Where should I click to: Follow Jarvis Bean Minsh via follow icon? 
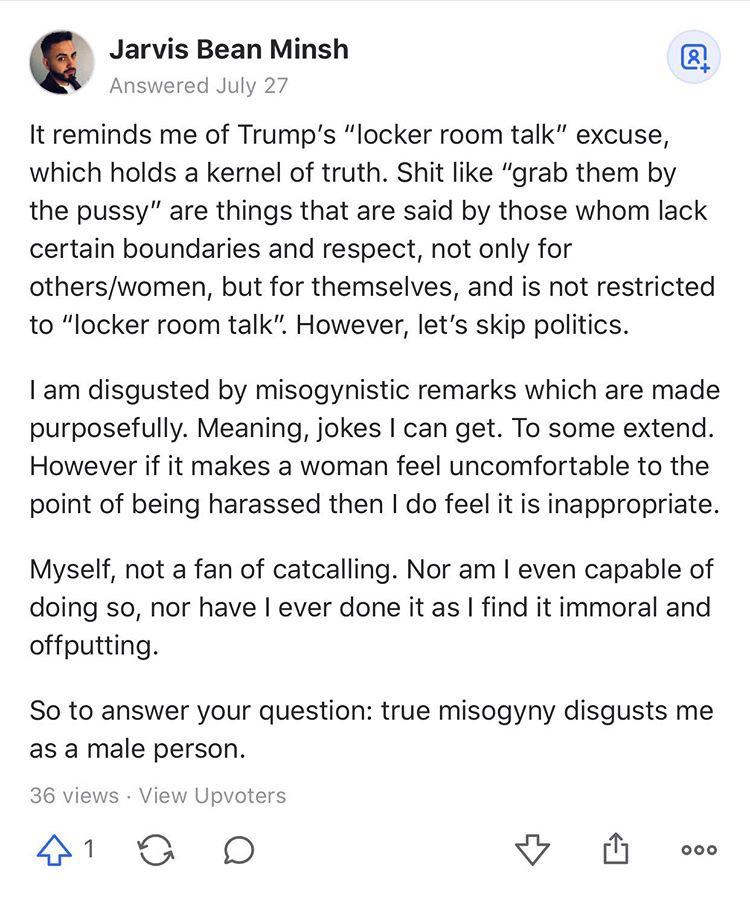click(x=694, y=57)
